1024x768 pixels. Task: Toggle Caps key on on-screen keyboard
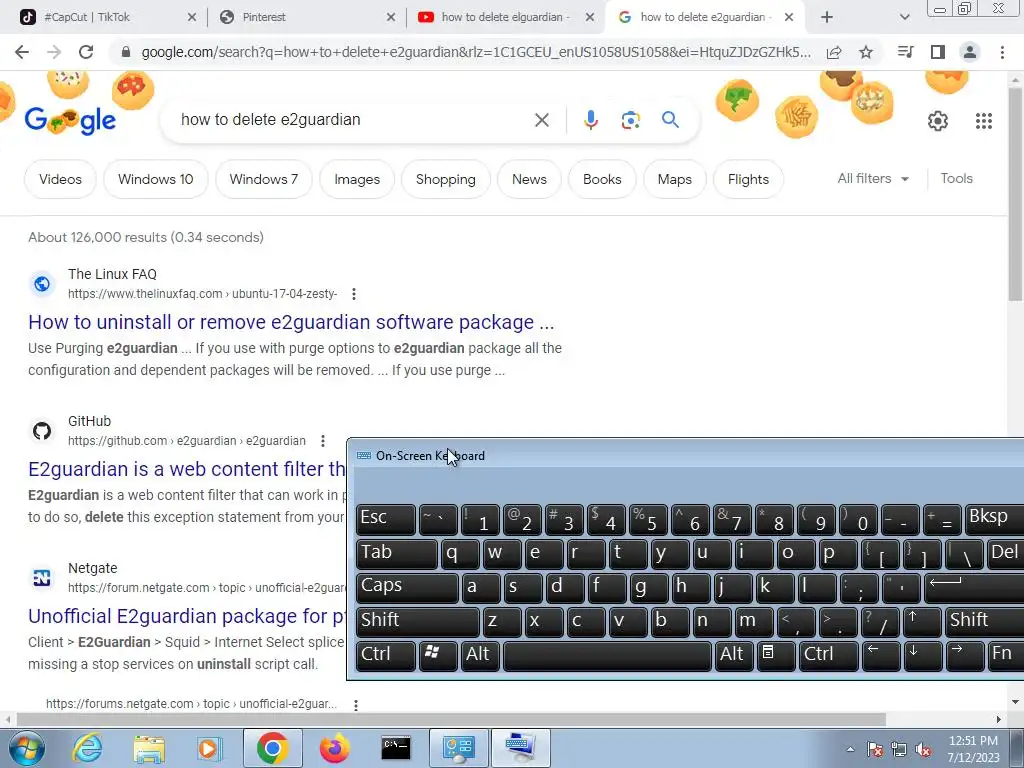408,586
